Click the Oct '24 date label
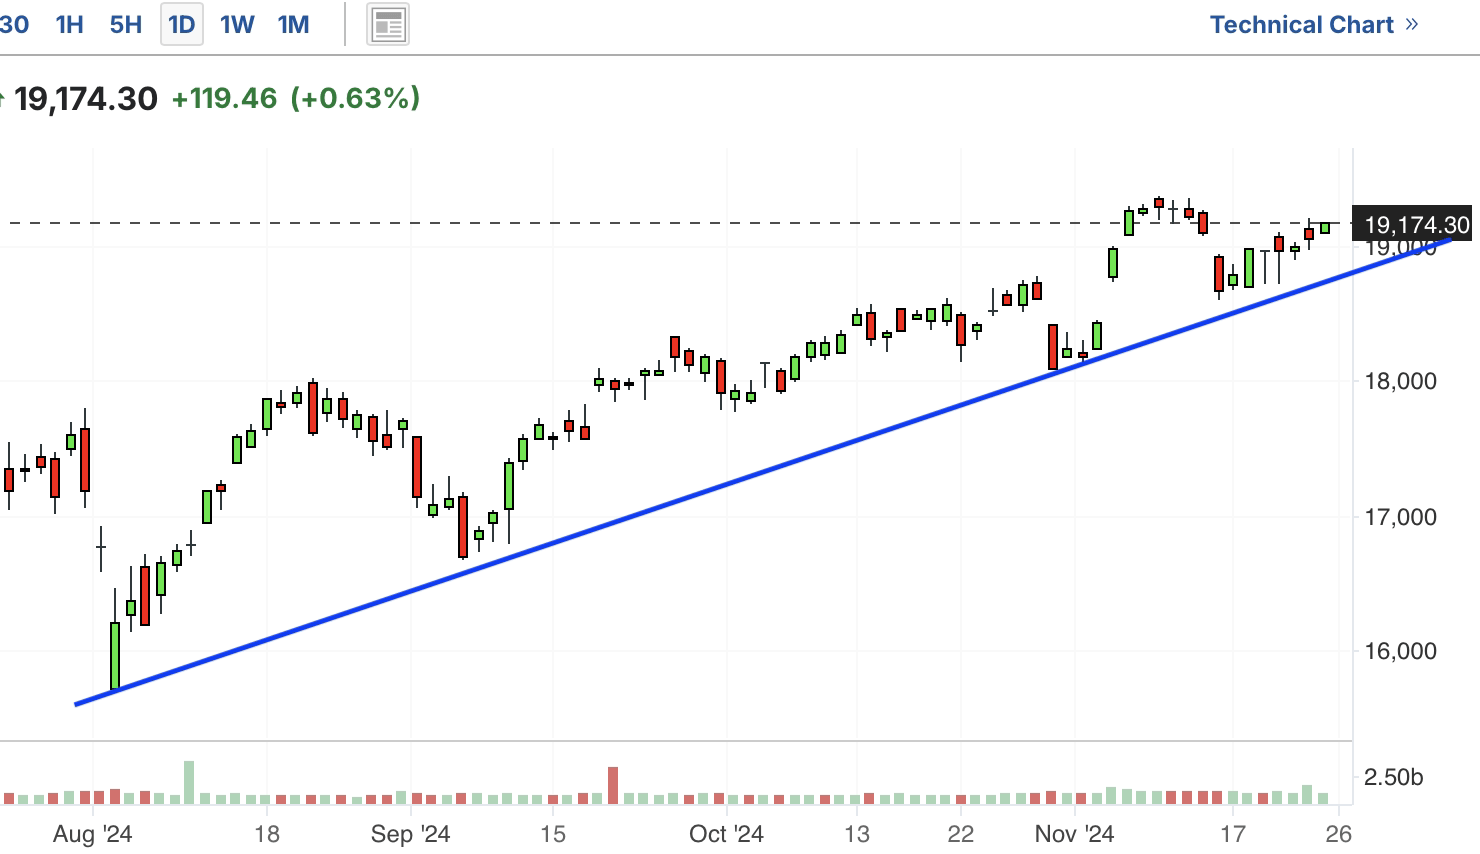Screen dimensions: 1480x854 (x=726, y=834)
